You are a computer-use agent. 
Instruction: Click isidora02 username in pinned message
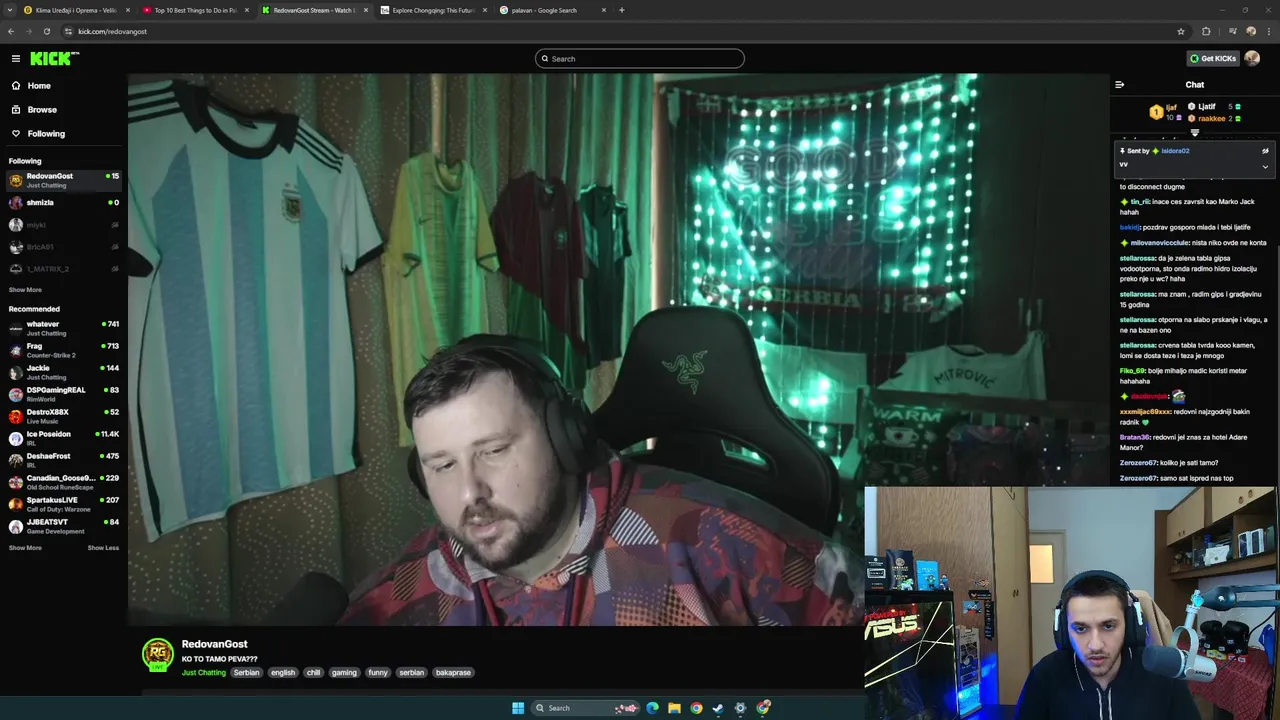[x=1175, y=151]
